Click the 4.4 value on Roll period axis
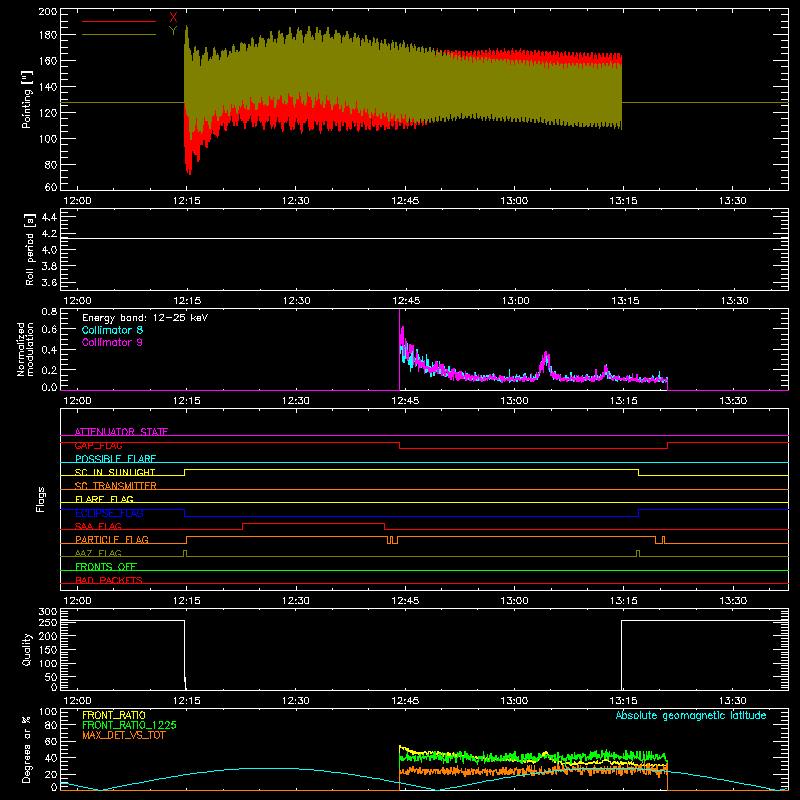This screenshot has width=800, height=800. pyautogui.click(x=49, y=217)
